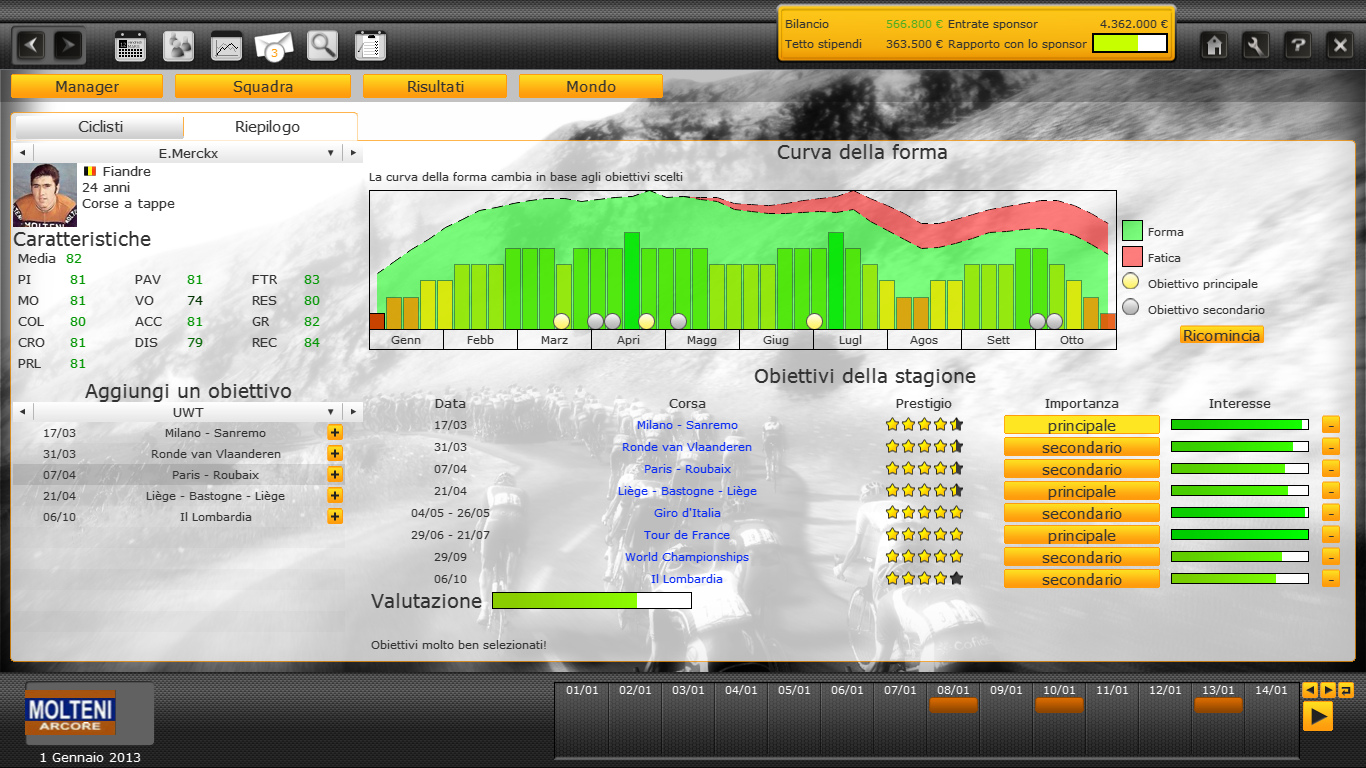Click the magnifying glass search icon
The image size is (1366, 768).
(322, 46)
